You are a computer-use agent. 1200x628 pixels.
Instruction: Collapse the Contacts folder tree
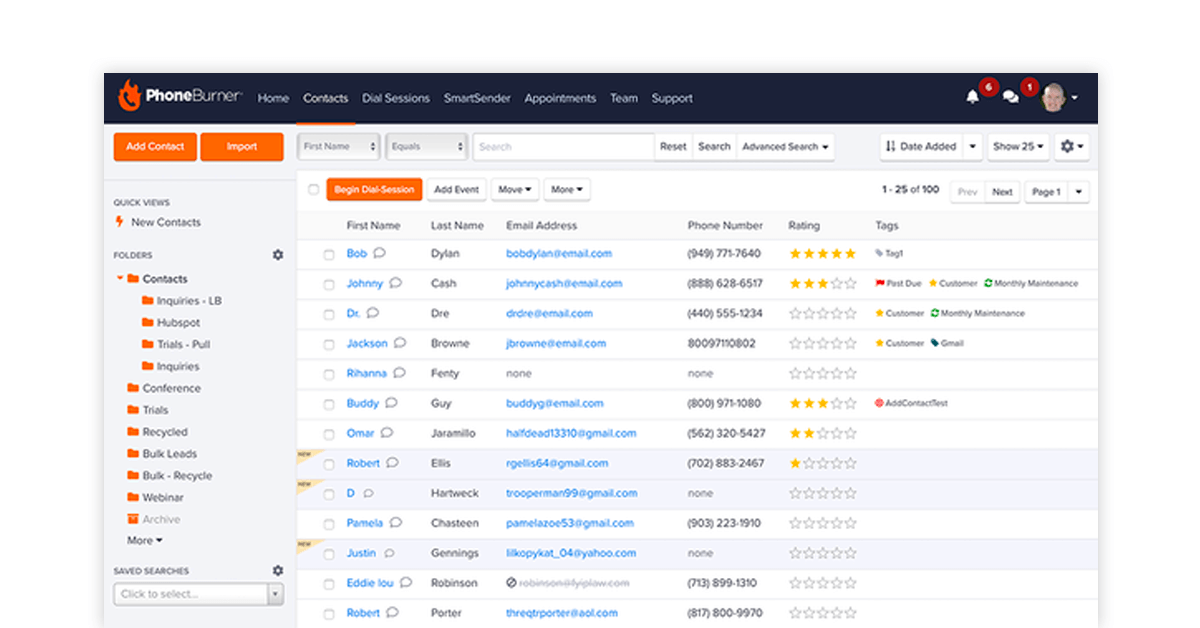click(x=120, y=279)
